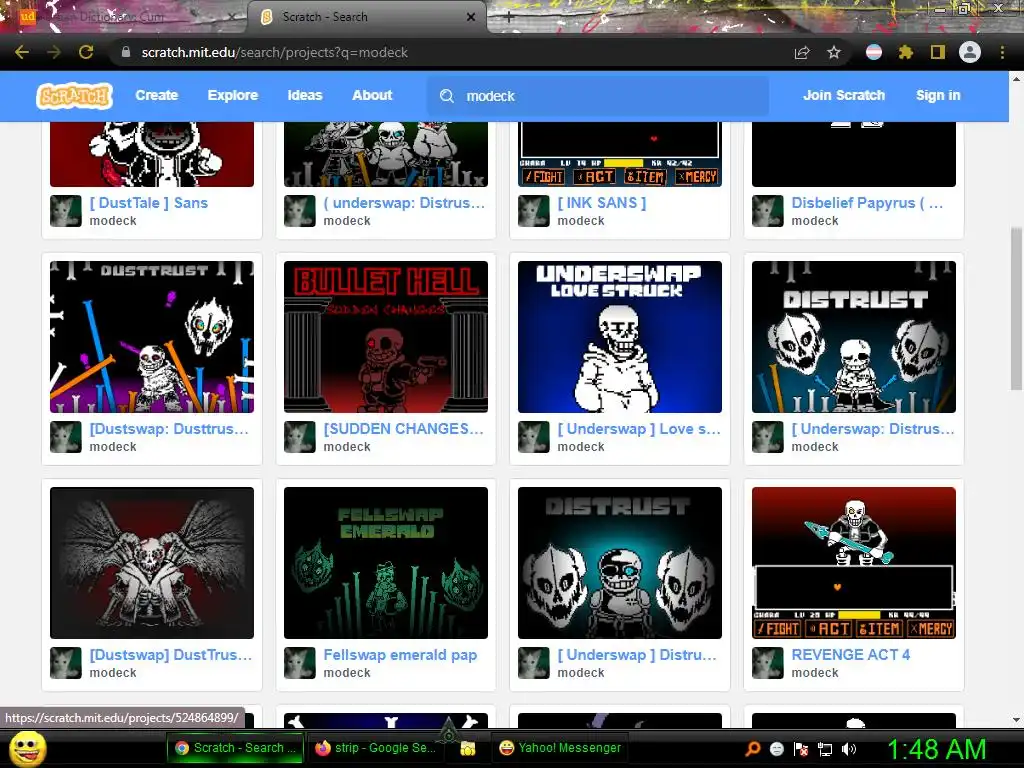Open the ( underswap: Distrus... project link

pos(404,203)
